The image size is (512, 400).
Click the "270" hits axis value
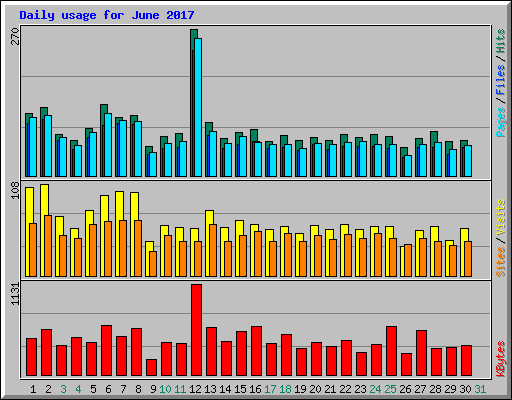15,37
